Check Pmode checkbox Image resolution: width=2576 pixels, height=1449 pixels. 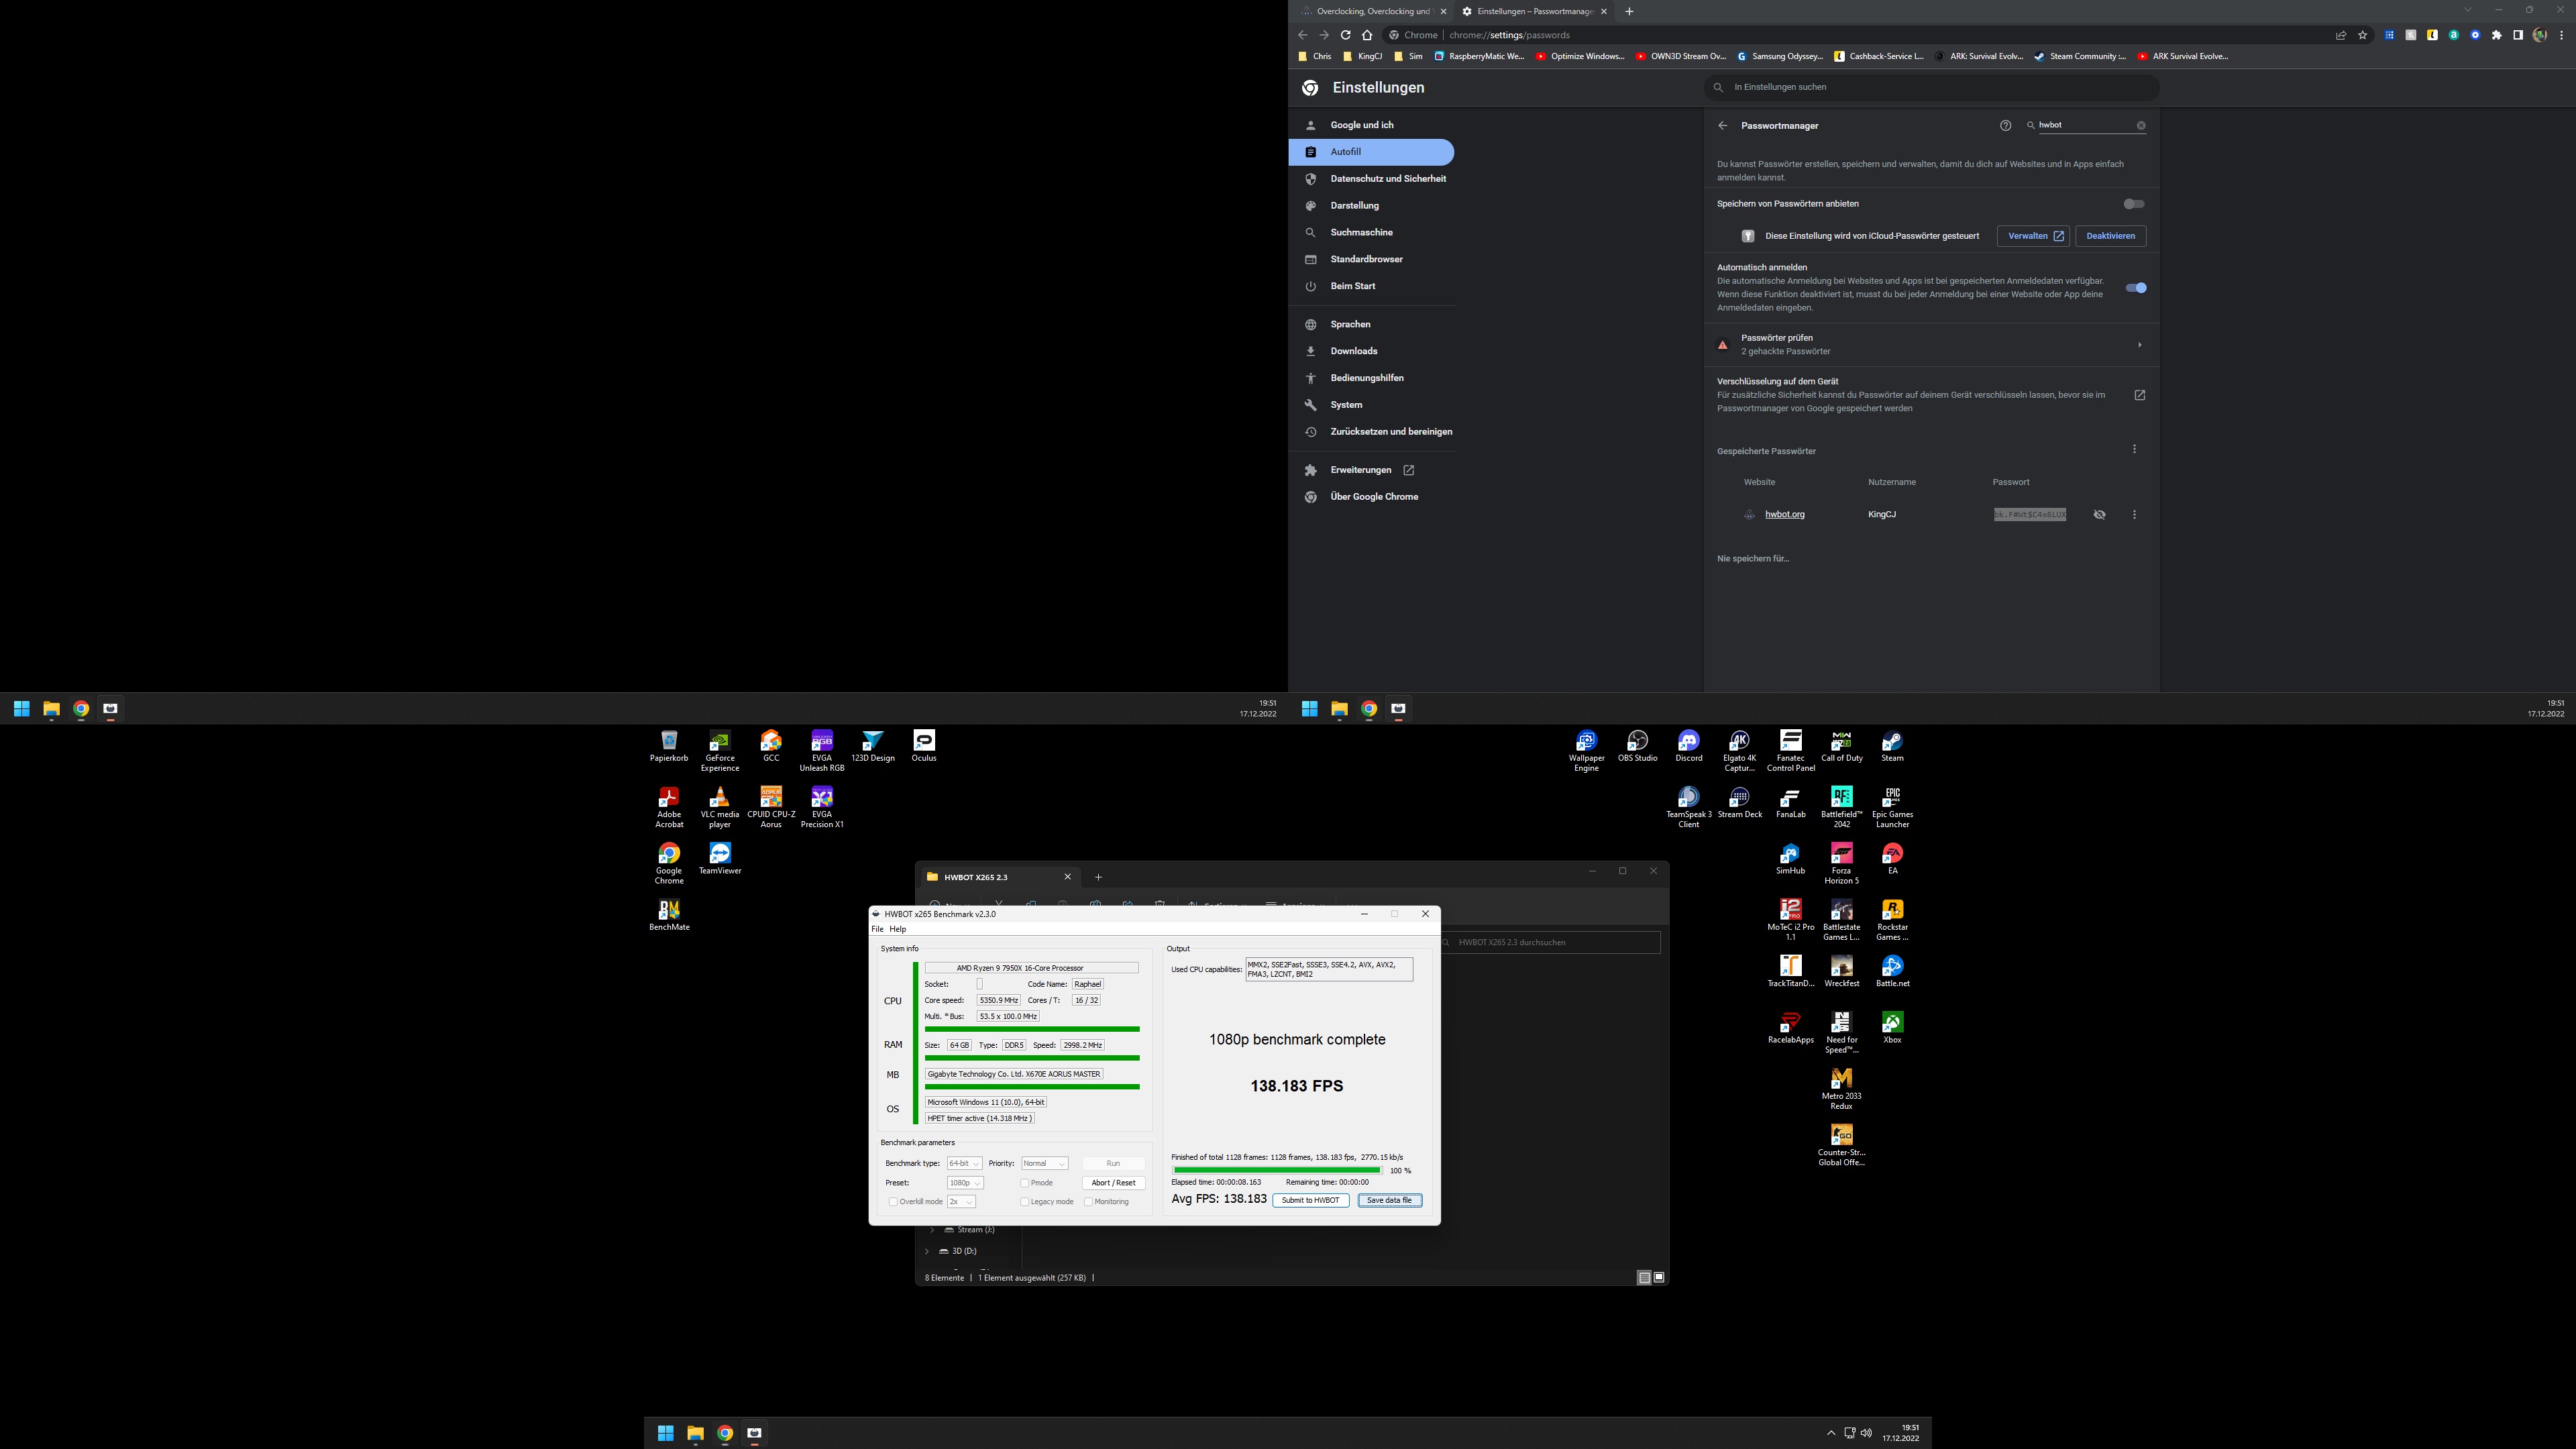(1025, 1183)
